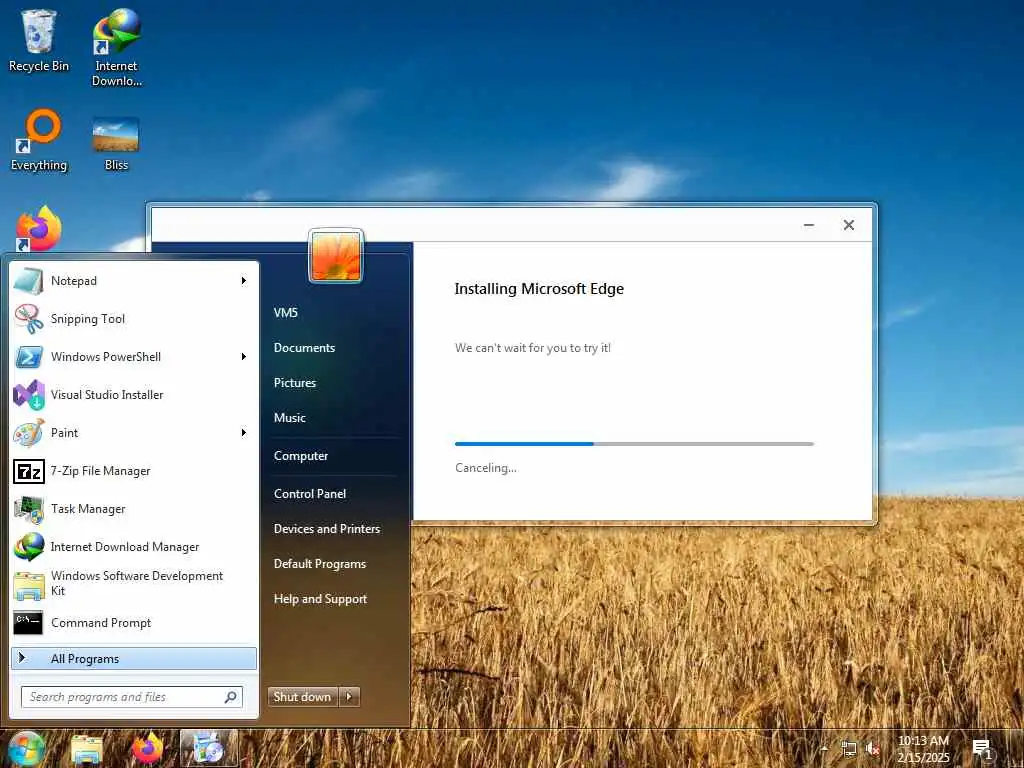Open Internet Download Manager desktop shortcut

coord(116,47)
